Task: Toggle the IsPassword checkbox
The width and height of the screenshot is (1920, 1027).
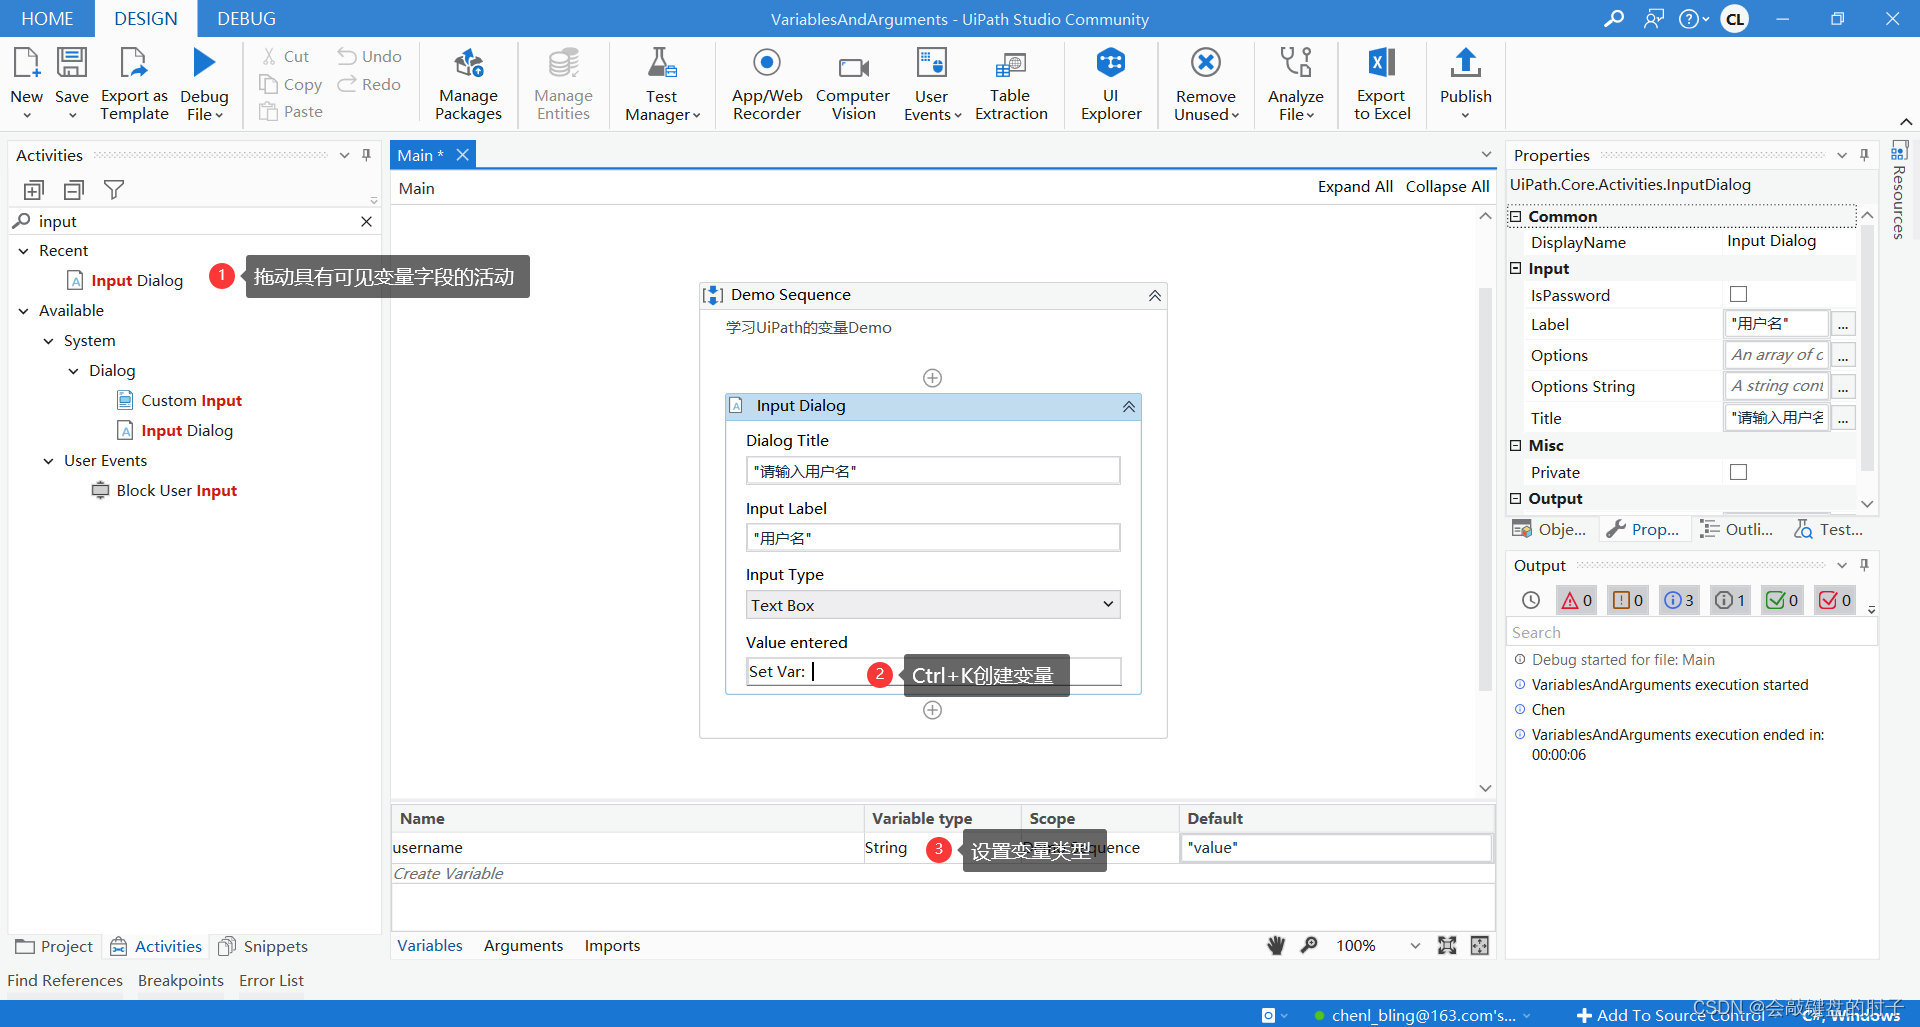Action: 1739,295
